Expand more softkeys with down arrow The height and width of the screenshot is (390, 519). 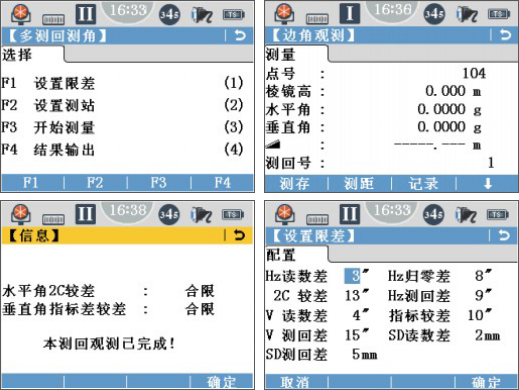[488, 184]
